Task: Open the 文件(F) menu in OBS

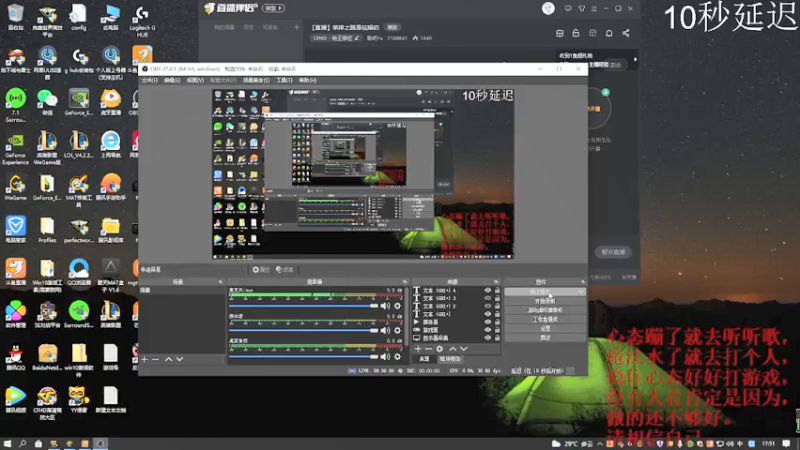Action: 149,80
